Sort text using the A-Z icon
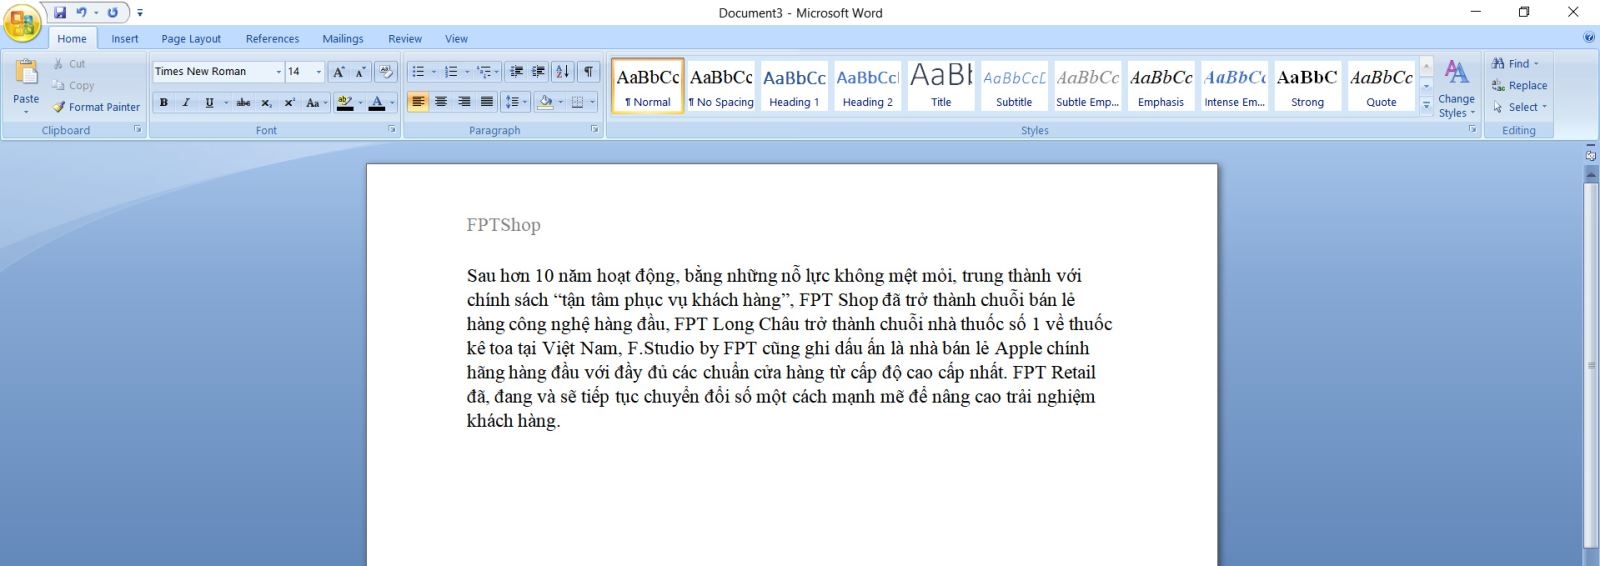The height and width of the screenshot is (566, 1600). (x=563, y=72)
